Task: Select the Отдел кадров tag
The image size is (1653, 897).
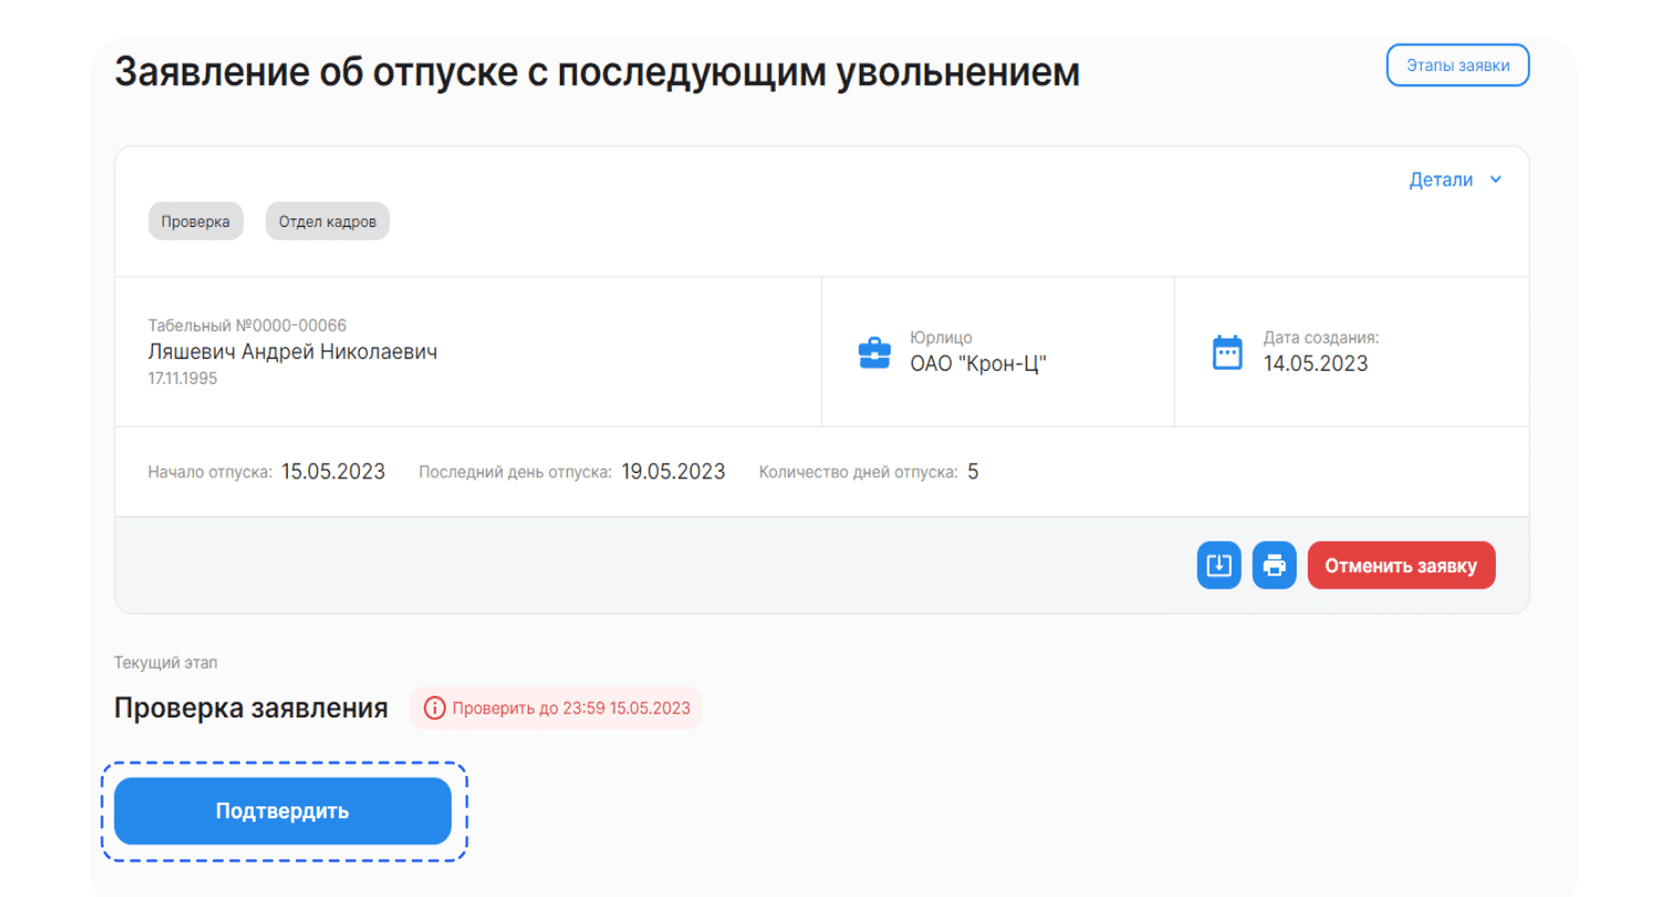Action: pos(327,222)
